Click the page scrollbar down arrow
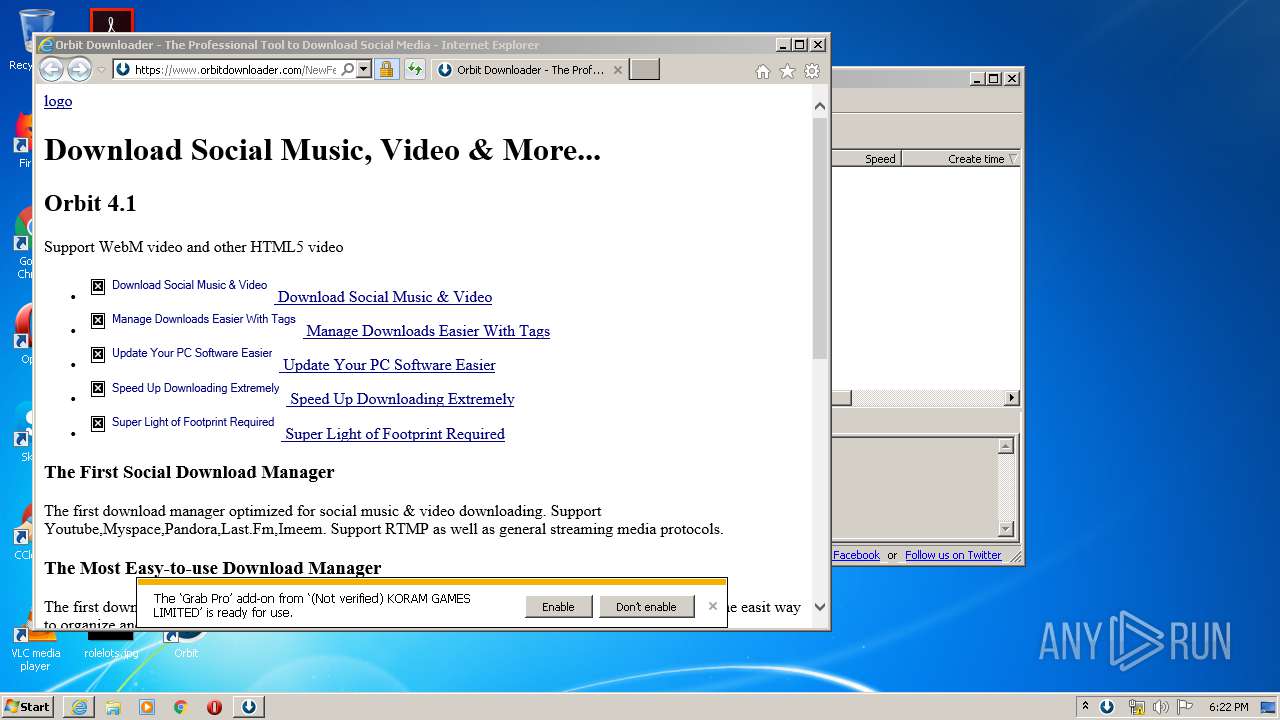The width and height of the screenshot is (1280, 720). click(x=820, y=607)
